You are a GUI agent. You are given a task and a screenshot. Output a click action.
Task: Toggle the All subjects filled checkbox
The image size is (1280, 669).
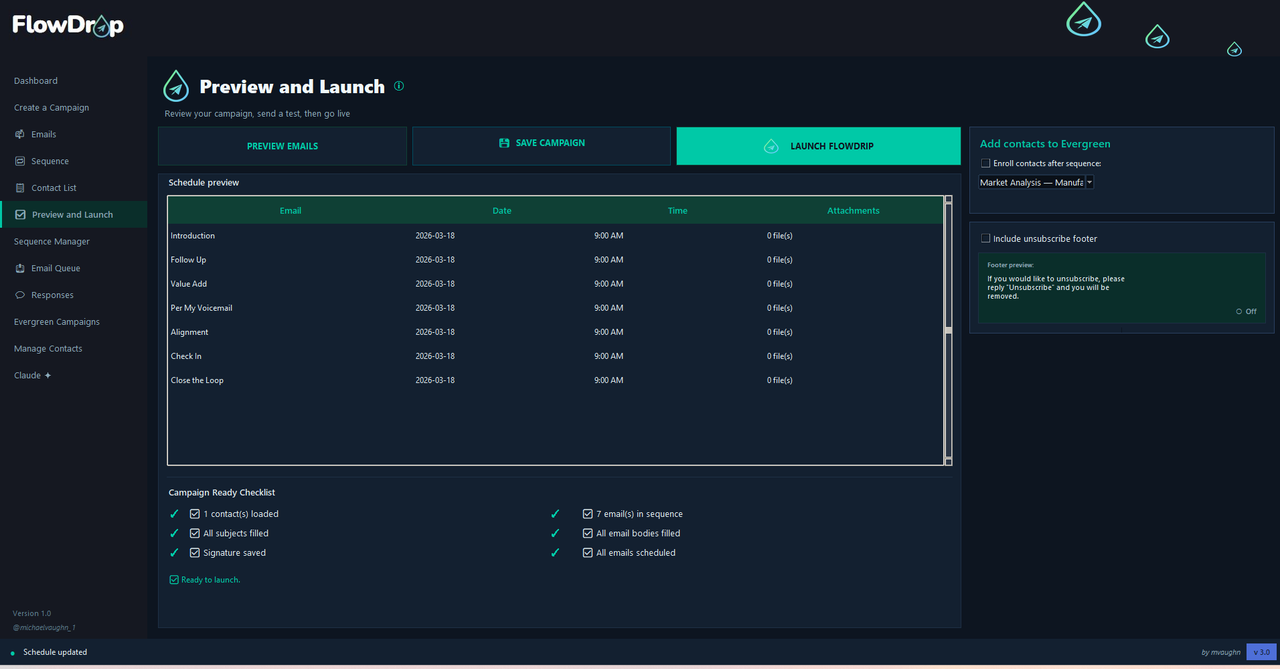tap(195, 533)
